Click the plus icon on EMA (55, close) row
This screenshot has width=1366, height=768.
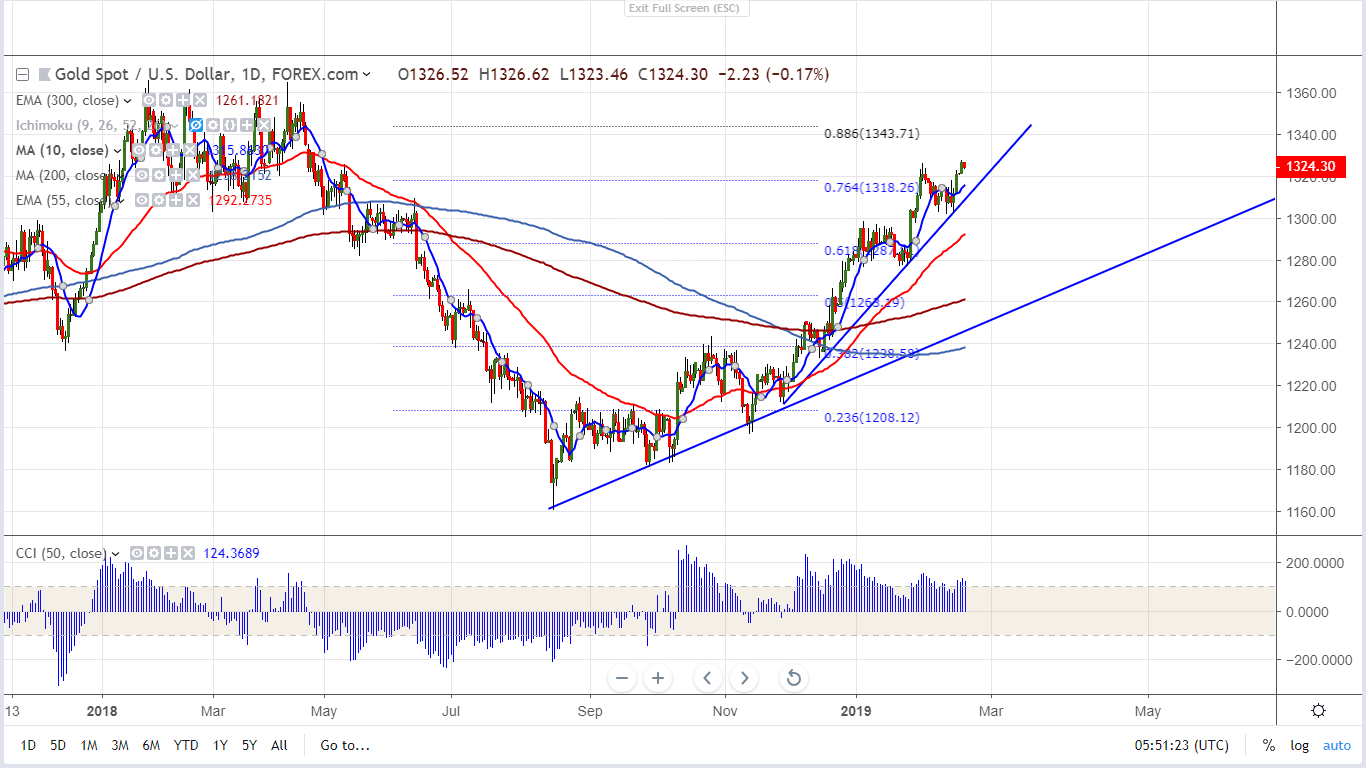click(176, 200)
